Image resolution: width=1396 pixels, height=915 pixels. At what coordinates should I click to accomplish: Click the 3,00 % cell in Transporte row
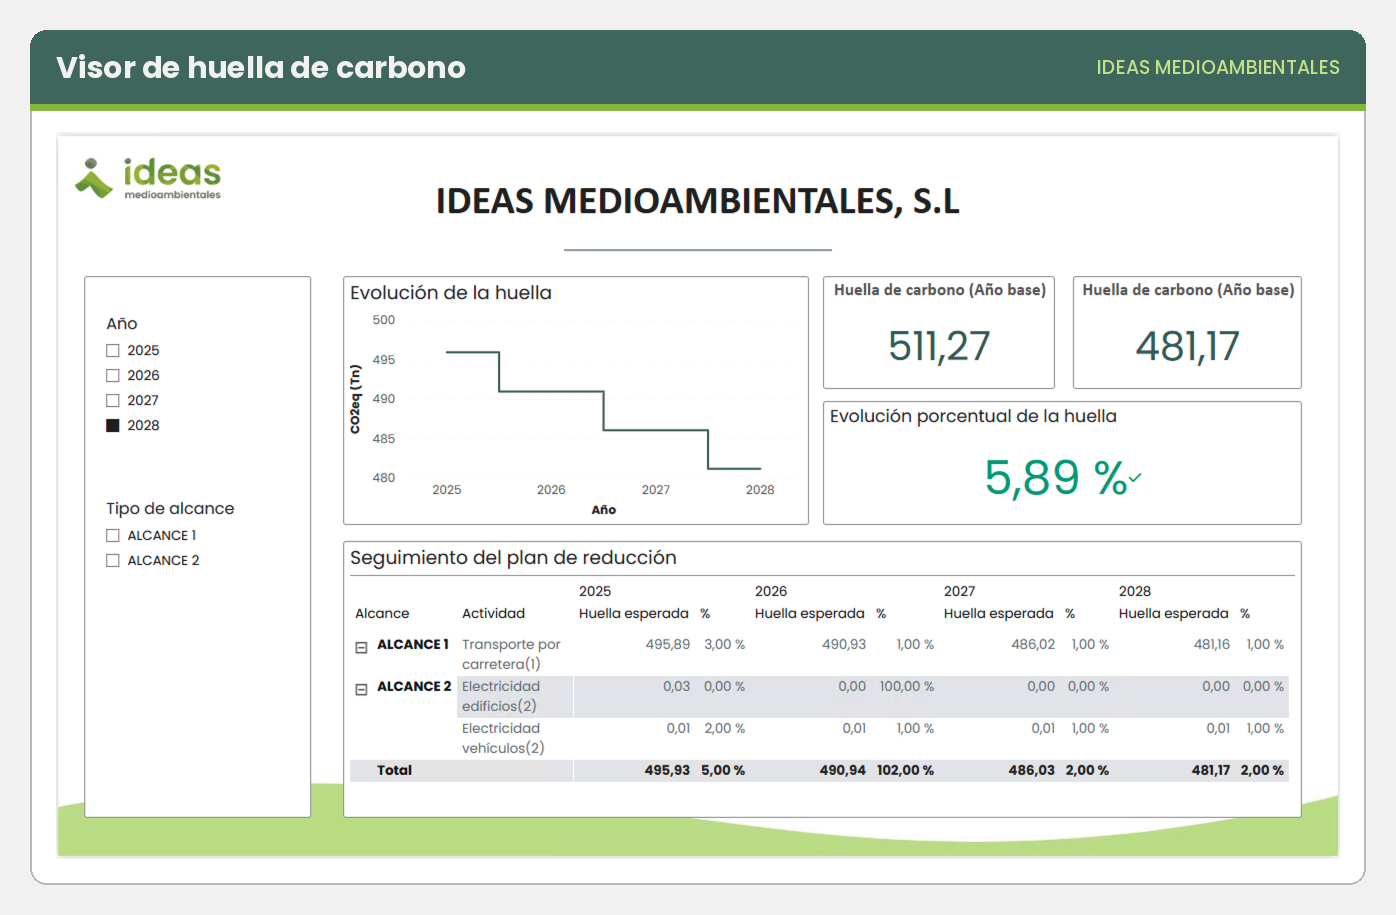725,644
